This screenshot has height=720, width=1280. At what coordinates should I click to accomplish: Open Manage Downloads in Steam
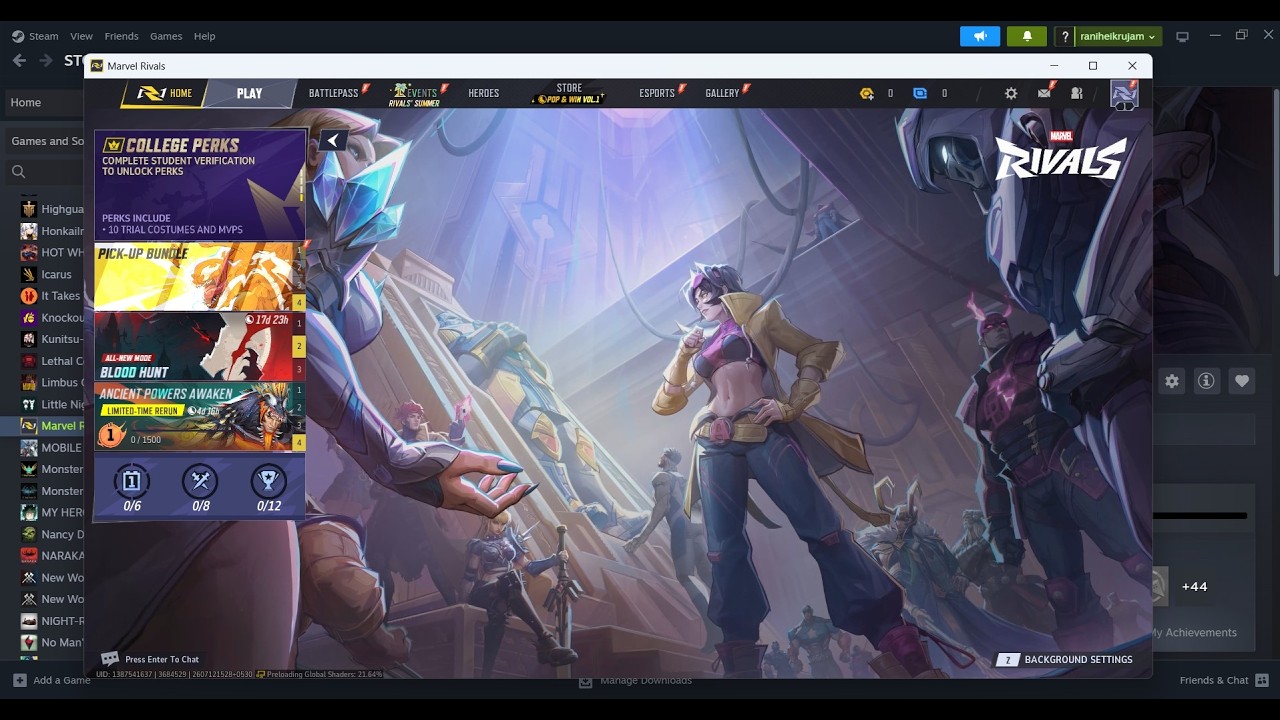637,681
